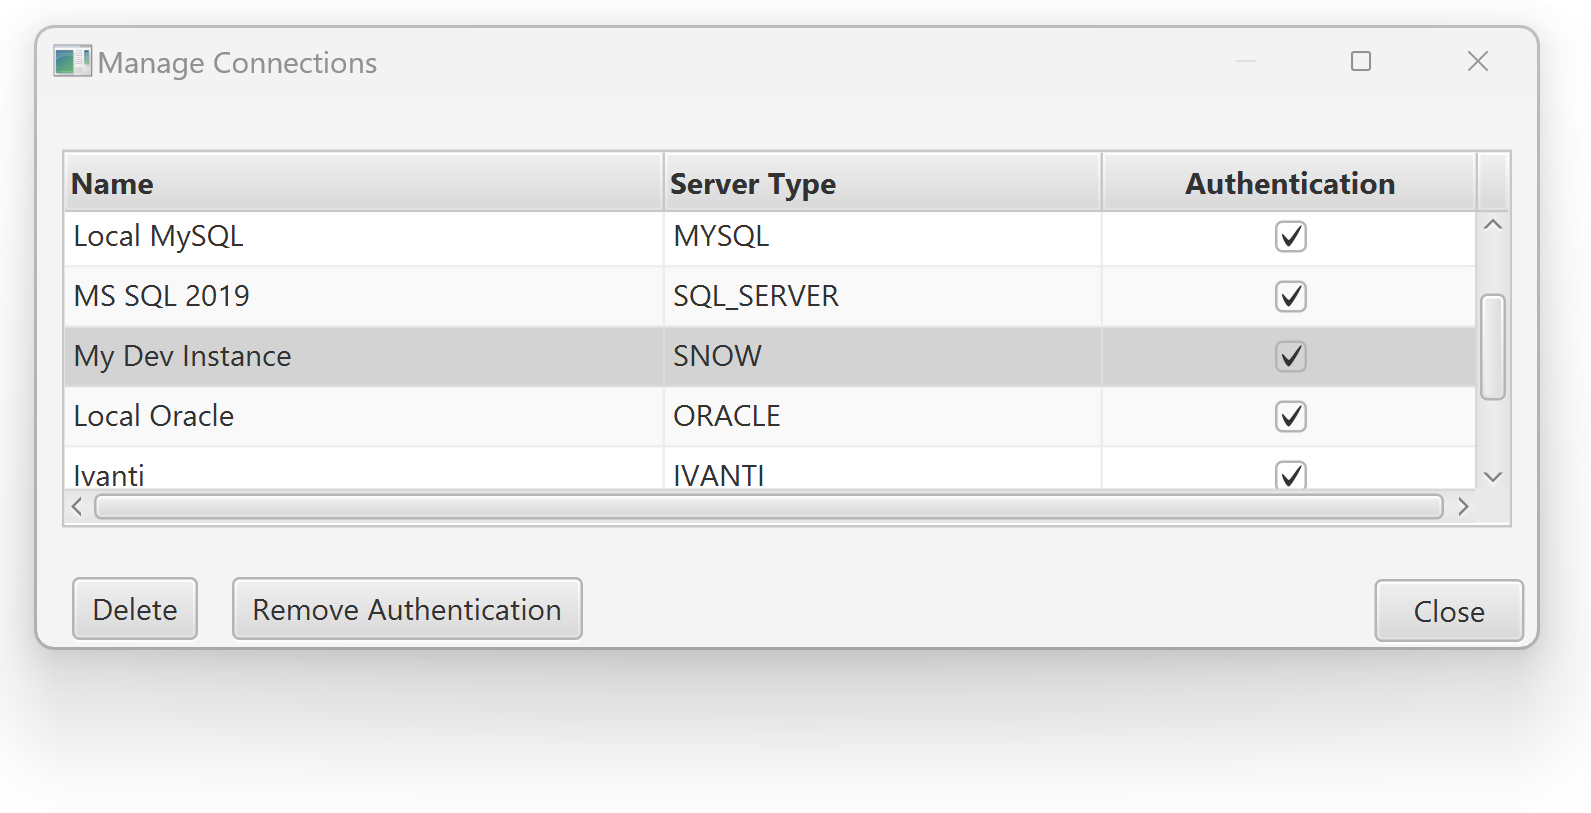Click the MYSQL server type cell

tap(883, 237)
